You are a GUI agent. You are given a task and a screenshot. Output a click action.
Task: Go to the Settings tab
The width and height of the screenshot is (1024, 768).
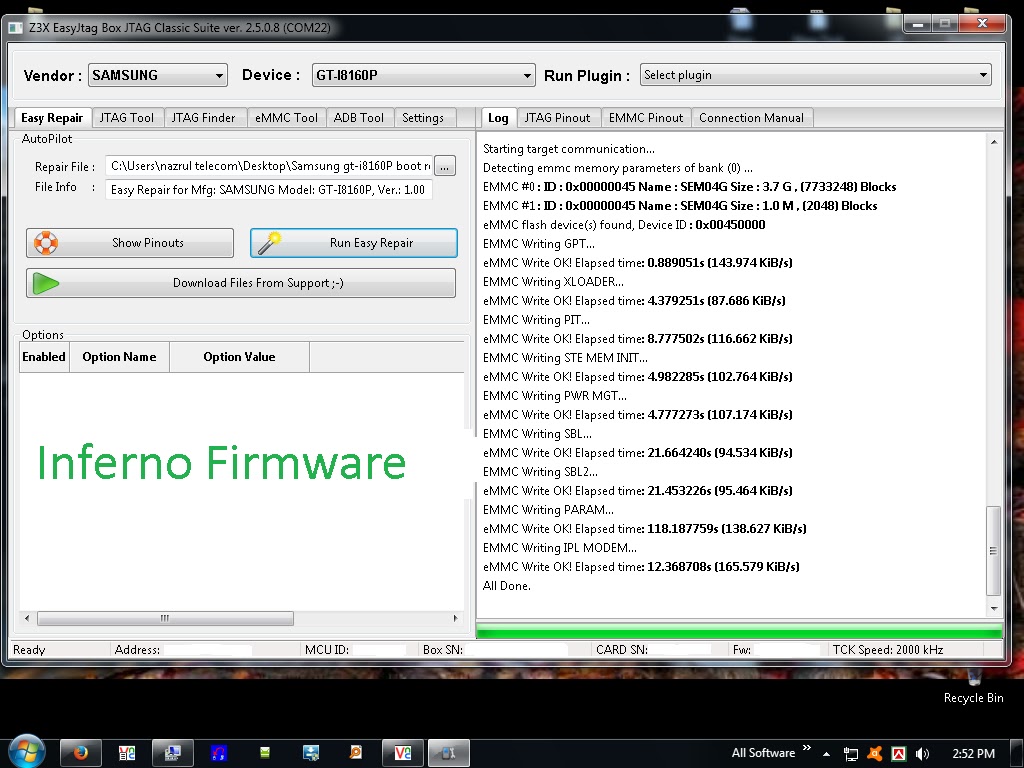click(x=423, y=118)
